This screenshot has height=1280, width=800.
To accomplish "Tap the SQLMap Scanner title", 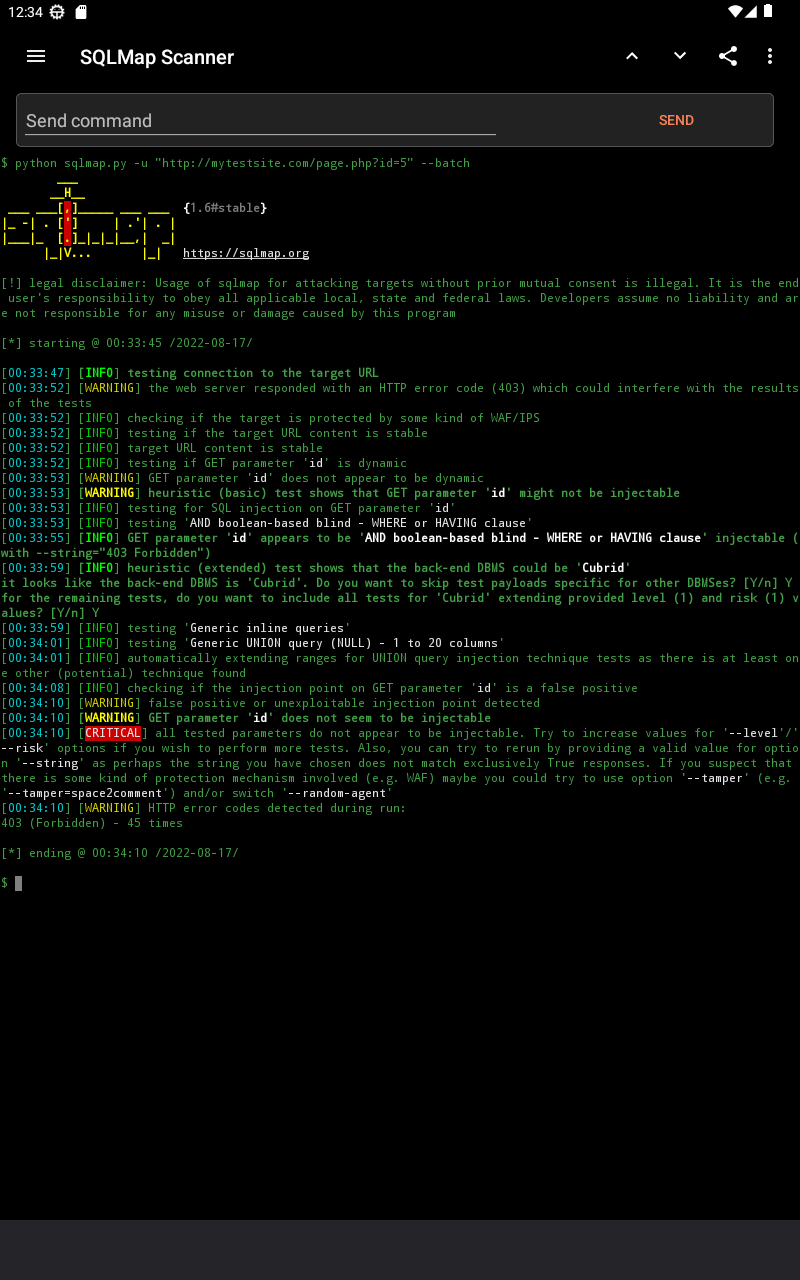I will pyautogui.click(x=157, y=57).
